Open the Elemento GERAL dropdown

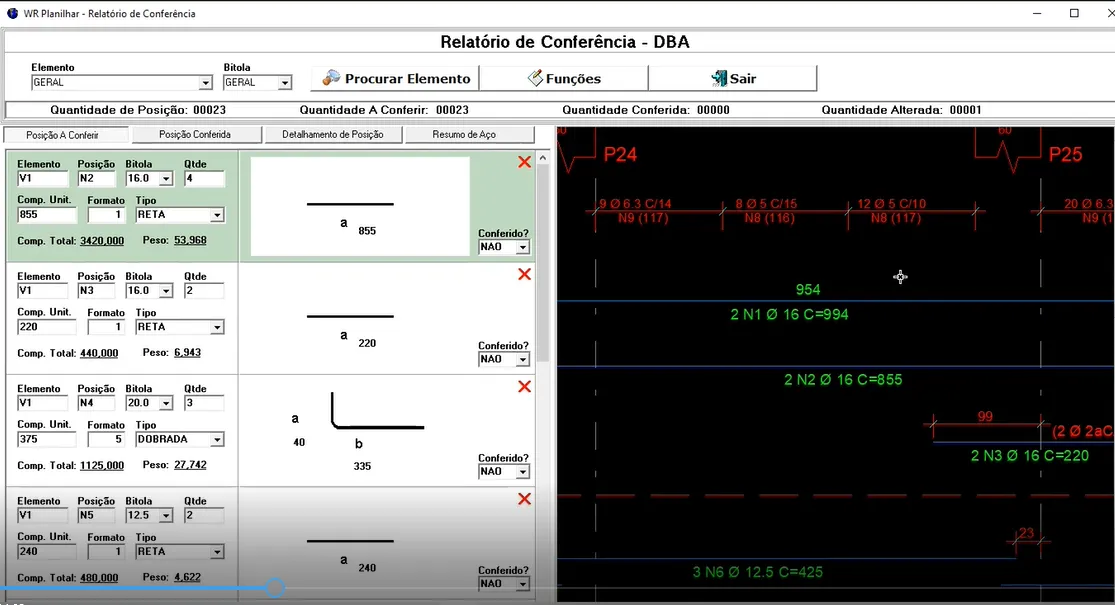click(x=206, y=83)
